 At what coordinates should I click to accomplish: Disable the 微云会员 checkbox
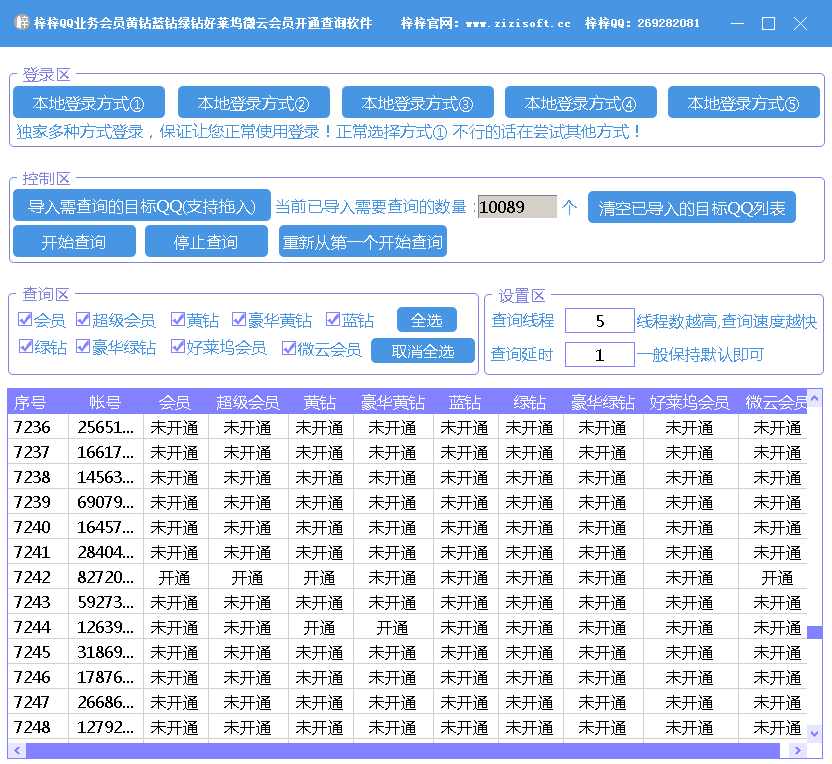point(289,348)
